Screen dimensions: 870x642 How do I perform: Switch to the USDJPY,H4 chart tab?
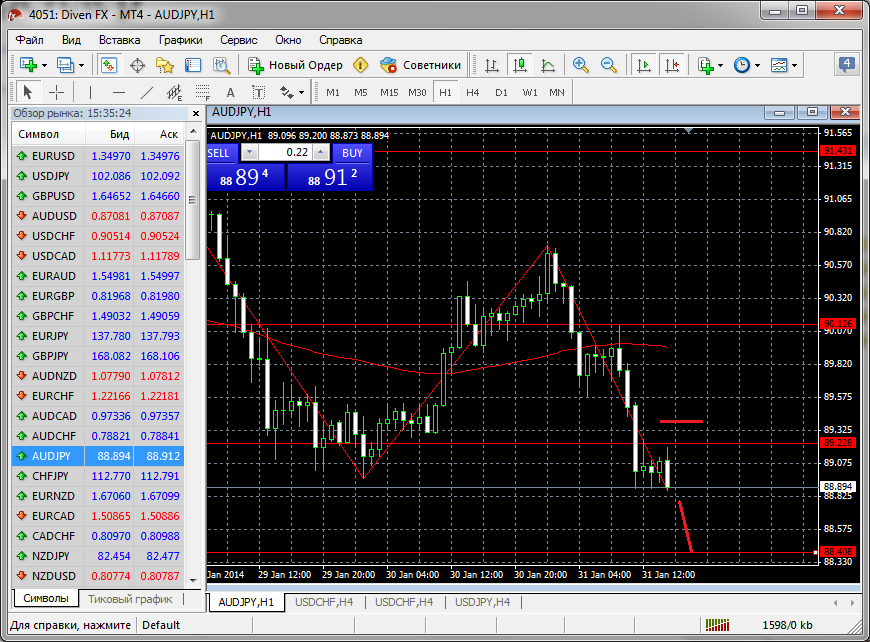pos(482,602)
